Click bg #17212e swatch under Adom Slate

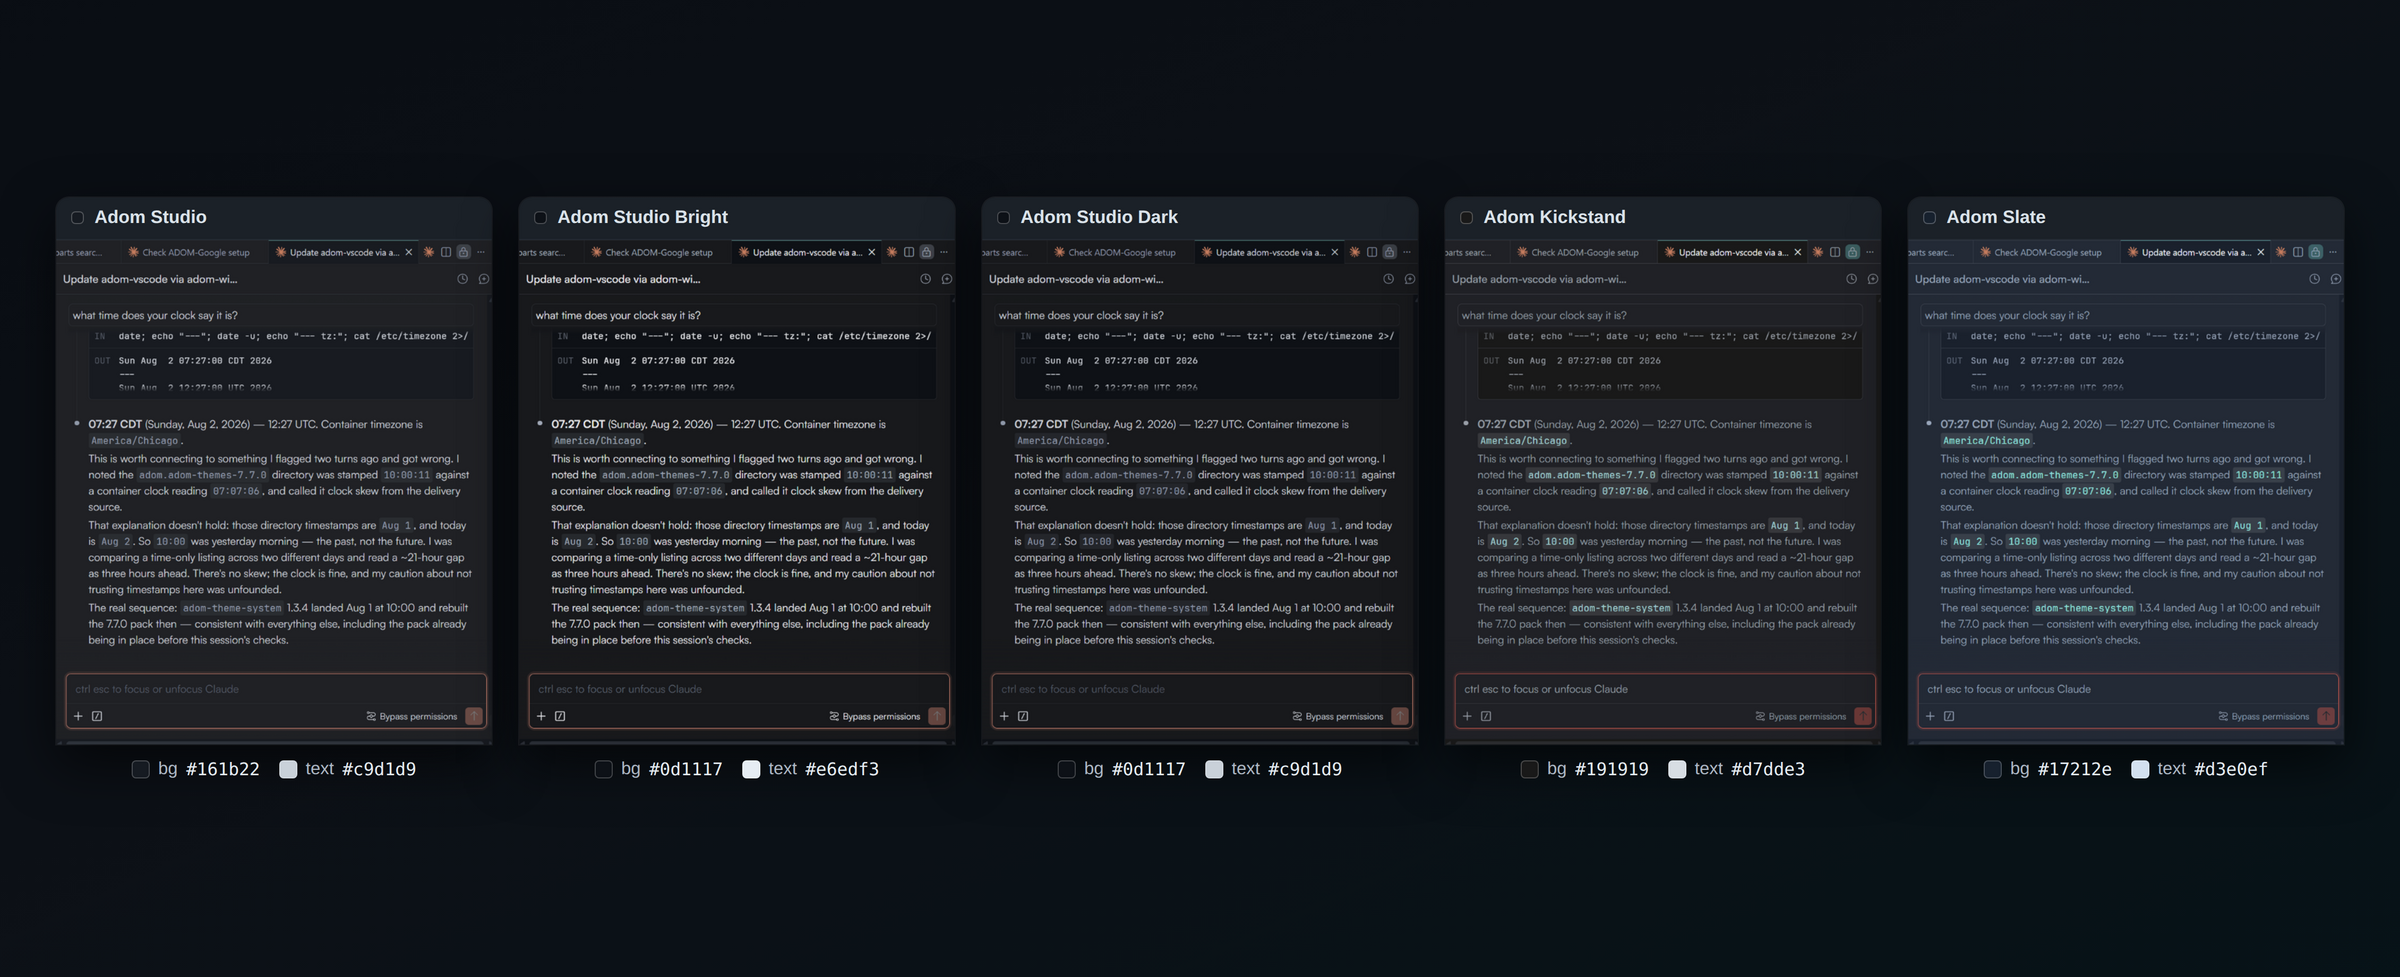1993,769
